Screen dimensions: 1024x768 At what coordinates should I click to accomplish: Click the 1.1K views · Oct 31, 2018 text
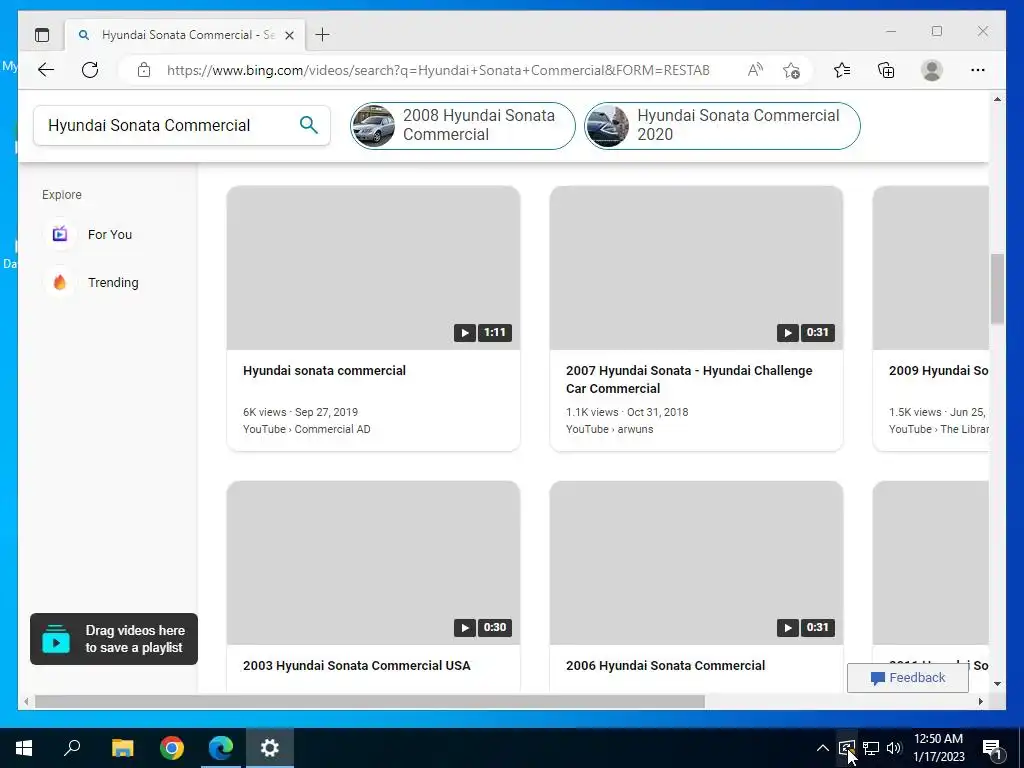pos(627,412)
